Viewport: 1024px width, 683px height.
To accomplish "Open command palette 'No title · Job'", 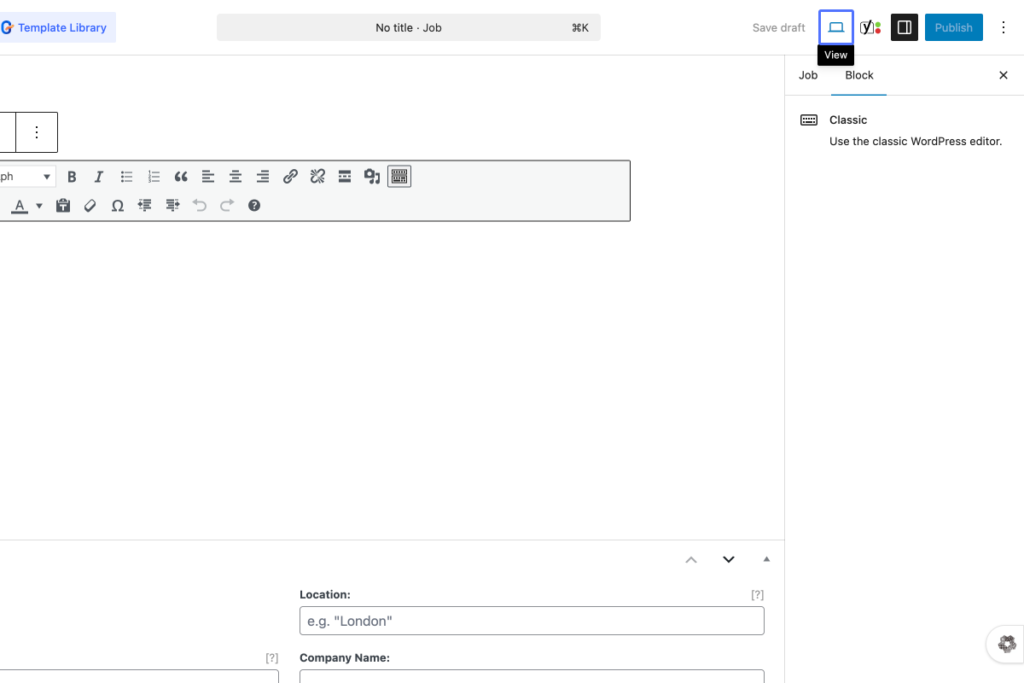I will pos(409,27).
